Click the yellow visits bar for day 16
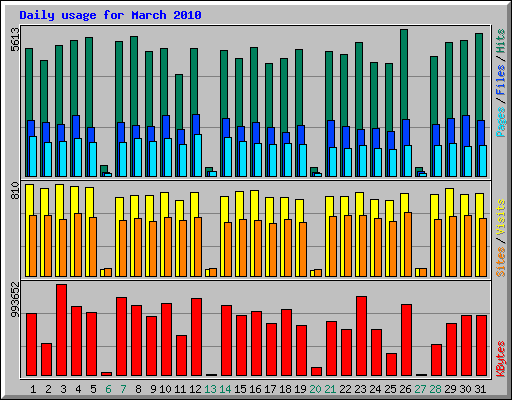Screen dimensions: 512x400 click(x=254, y=205)
